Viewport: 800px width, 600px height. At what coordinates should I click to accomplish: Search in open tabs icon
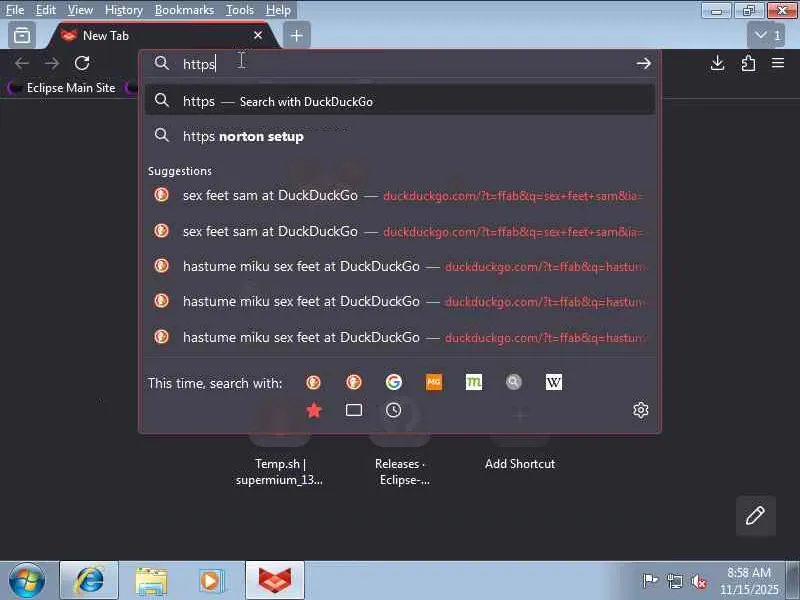click(x=354, y=410)
